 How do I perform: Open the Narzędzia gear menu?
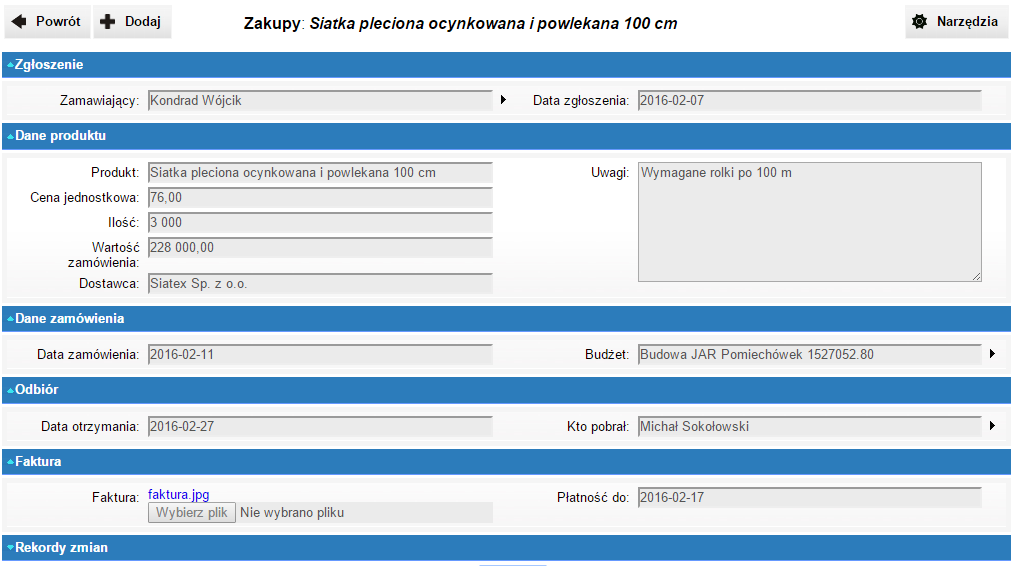(956, 22)
